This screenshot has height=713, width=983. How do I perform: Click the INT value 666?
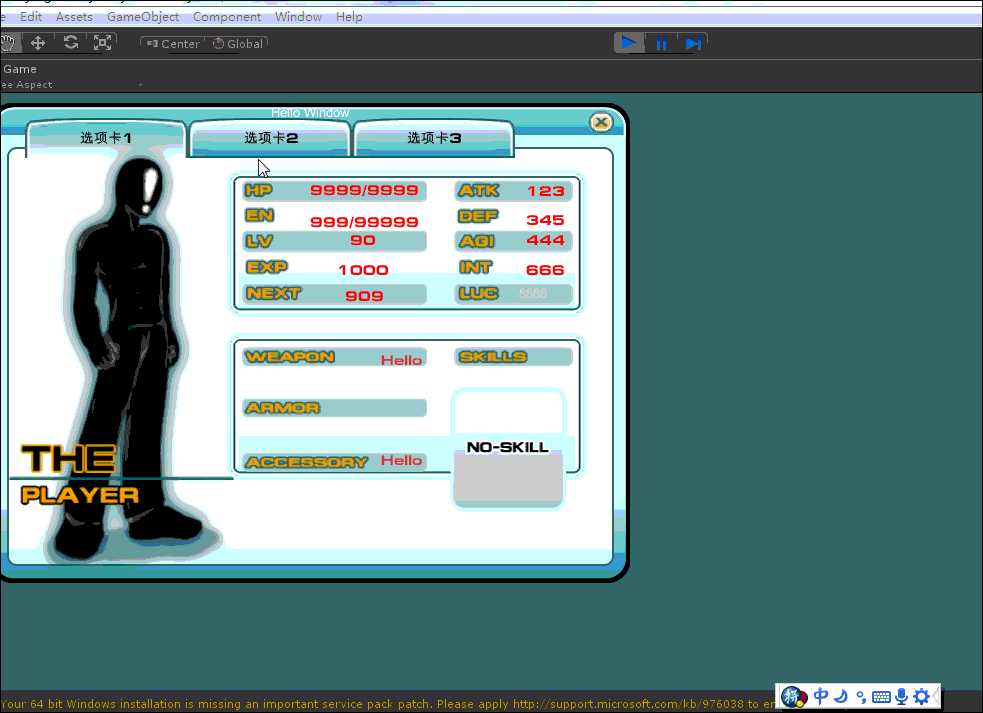(x=545, y=270)
